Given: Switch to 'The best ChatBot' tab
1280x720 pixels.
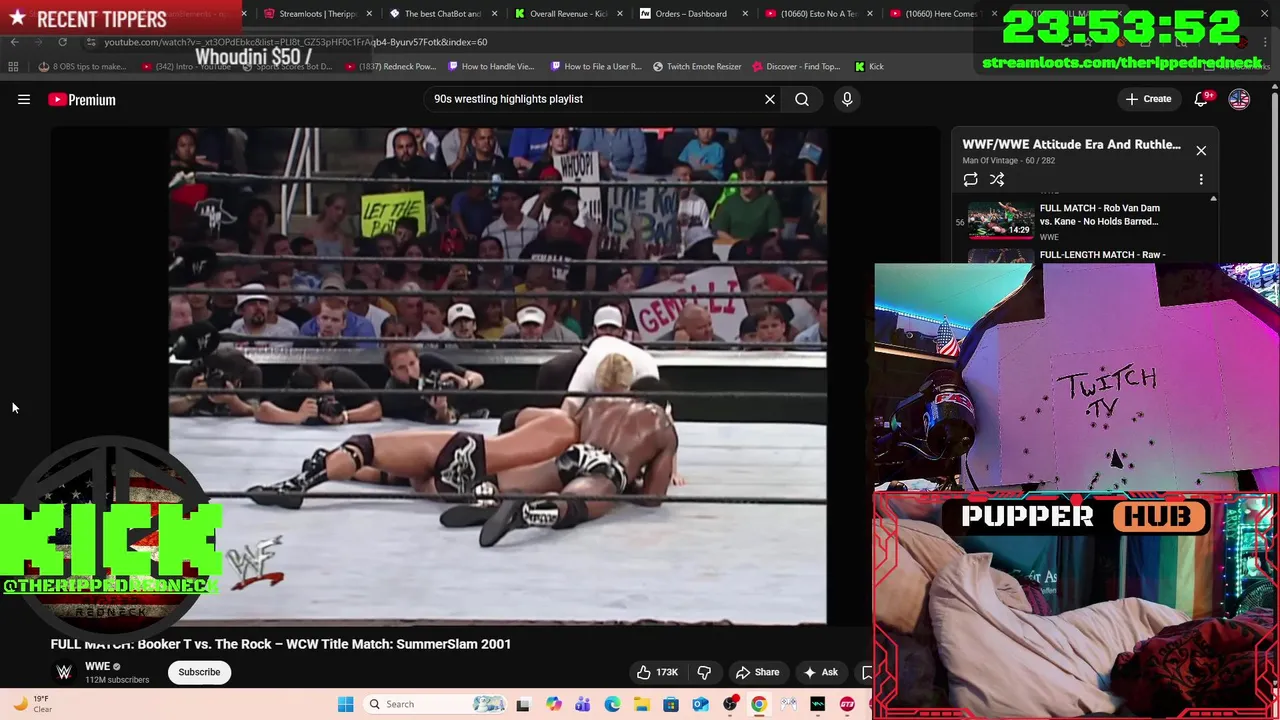Looking at the screenshot, I should point(443,14).
